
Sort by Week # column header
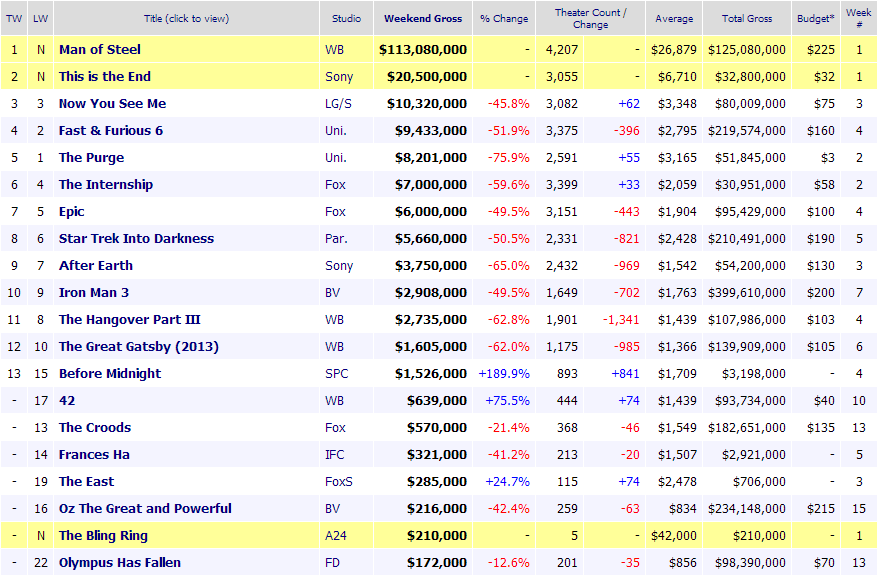(x=859, y=18)
